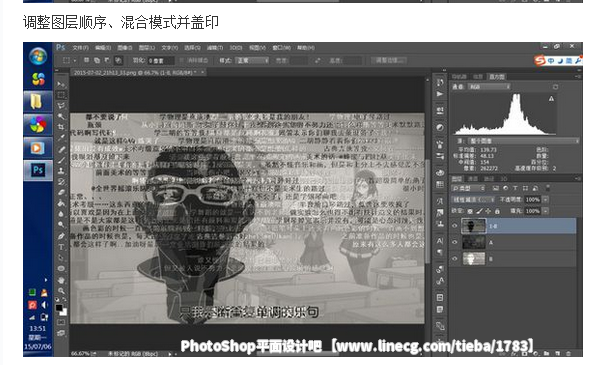The image size is (589, 365).
Task: Open the marquee style dropdown
Action: point(252,60)
